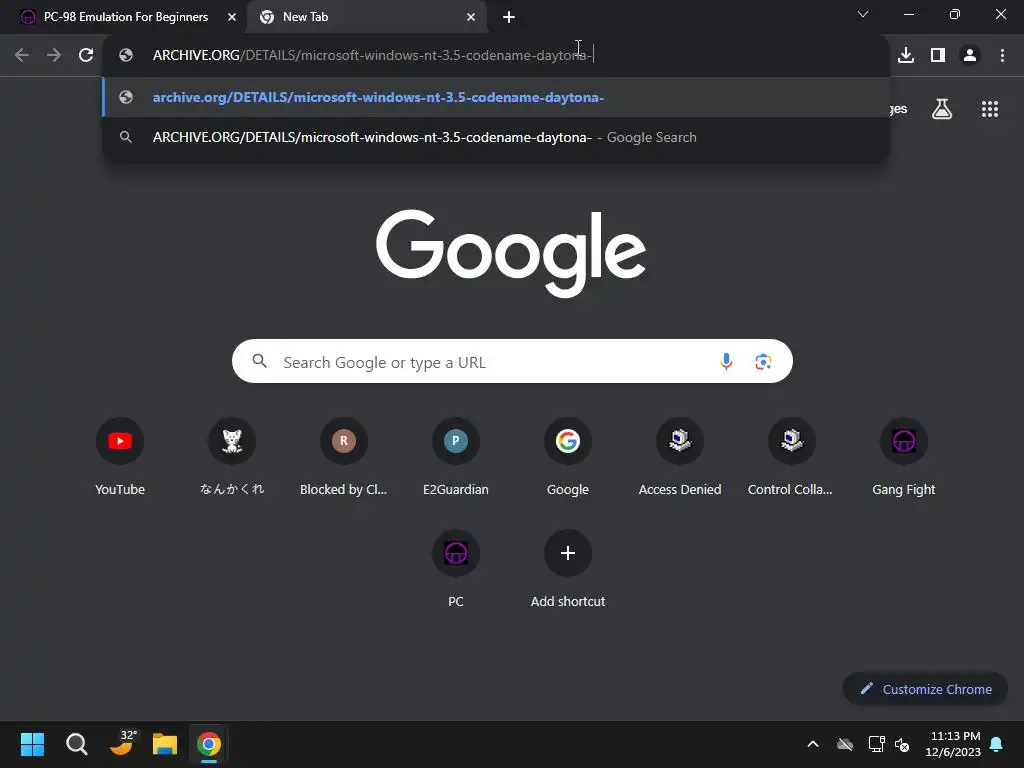Open the tab search chevron
Screen dimensions: 1024x768
[x=863, y=14]
